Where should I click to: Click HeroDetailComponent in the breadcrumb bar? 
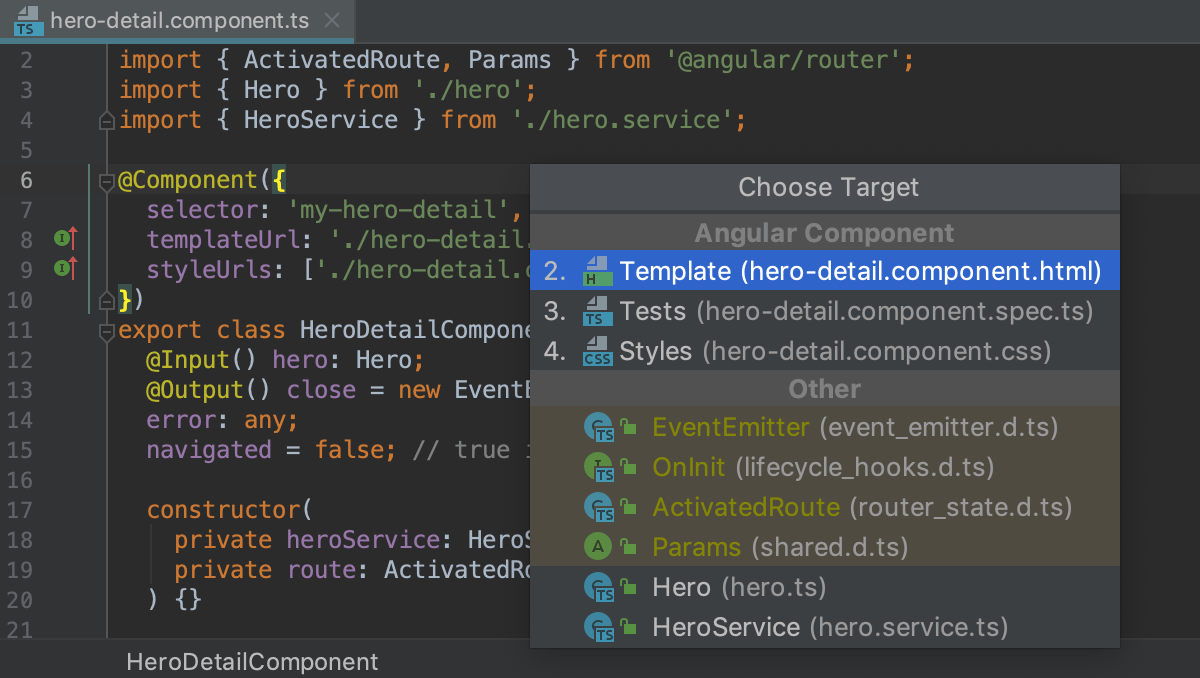(x=251, y=662)
